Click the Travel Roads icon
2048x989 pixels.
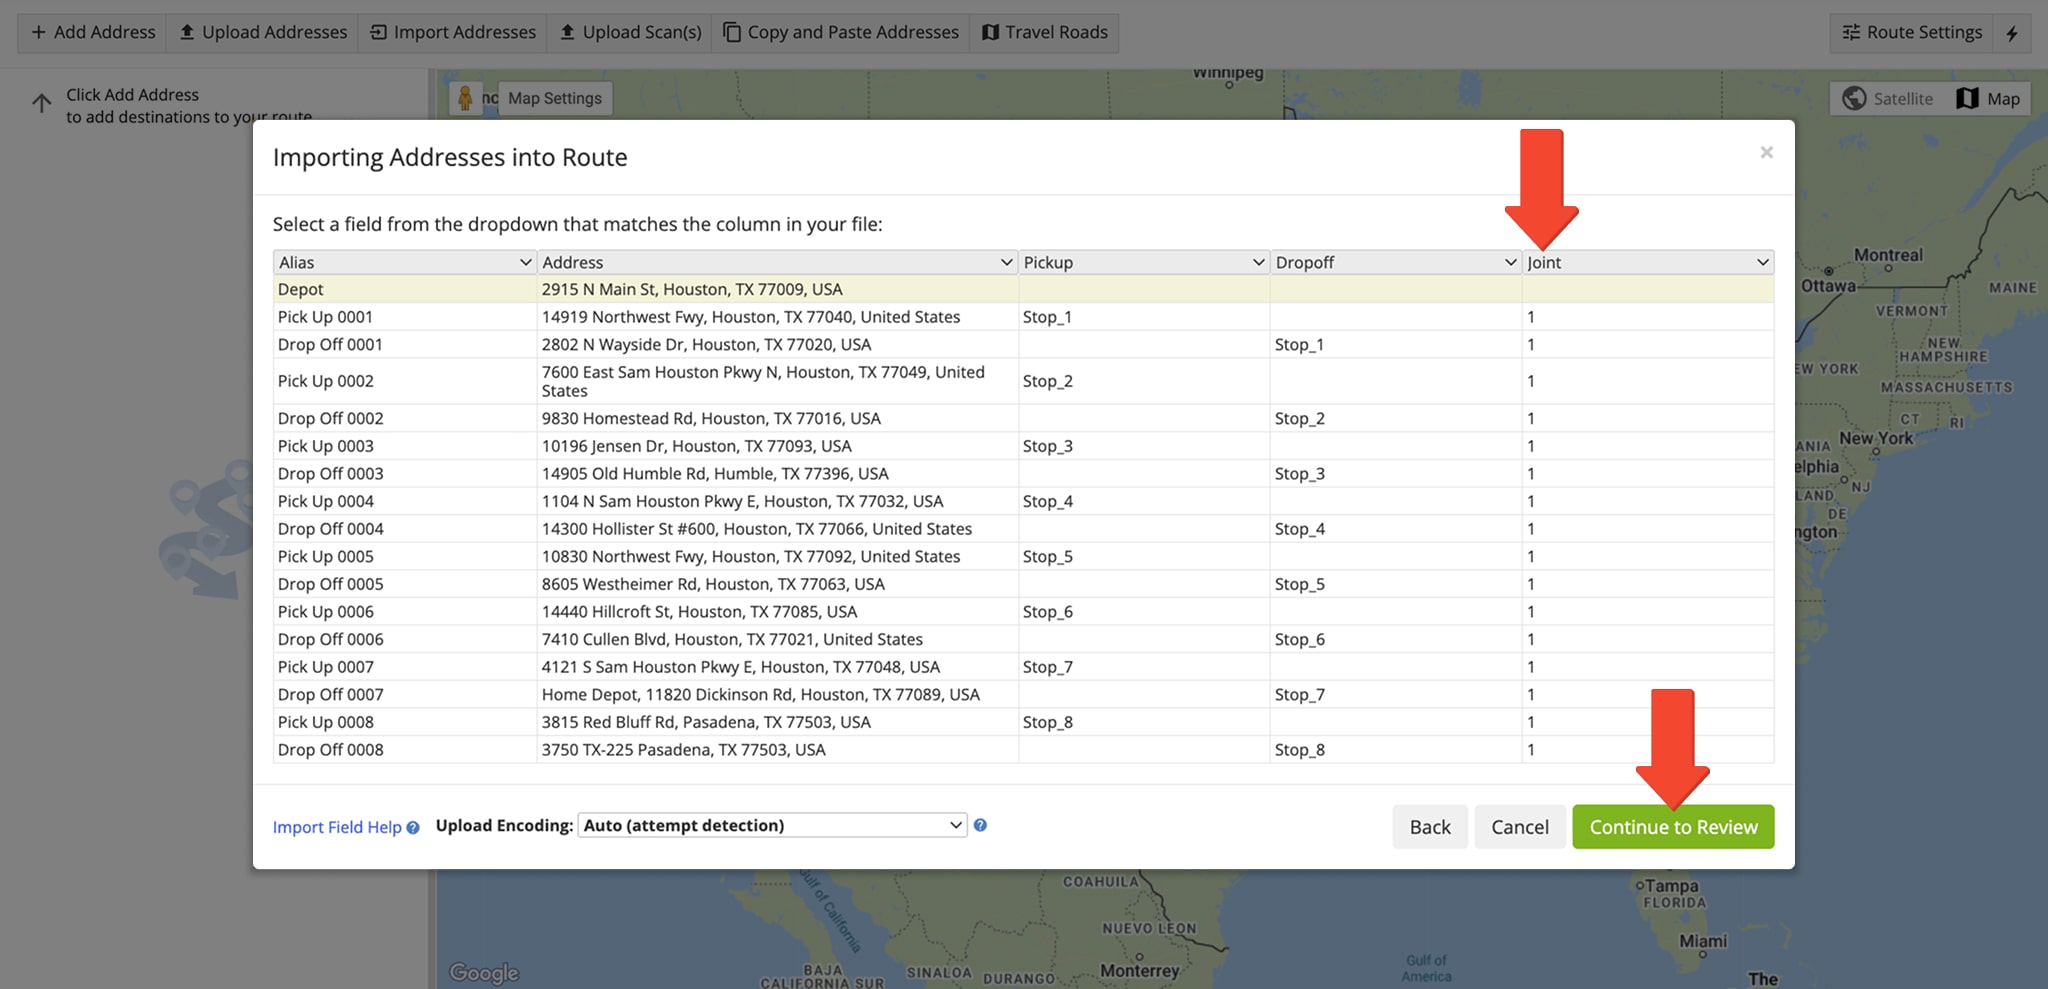tap(991, 32)
